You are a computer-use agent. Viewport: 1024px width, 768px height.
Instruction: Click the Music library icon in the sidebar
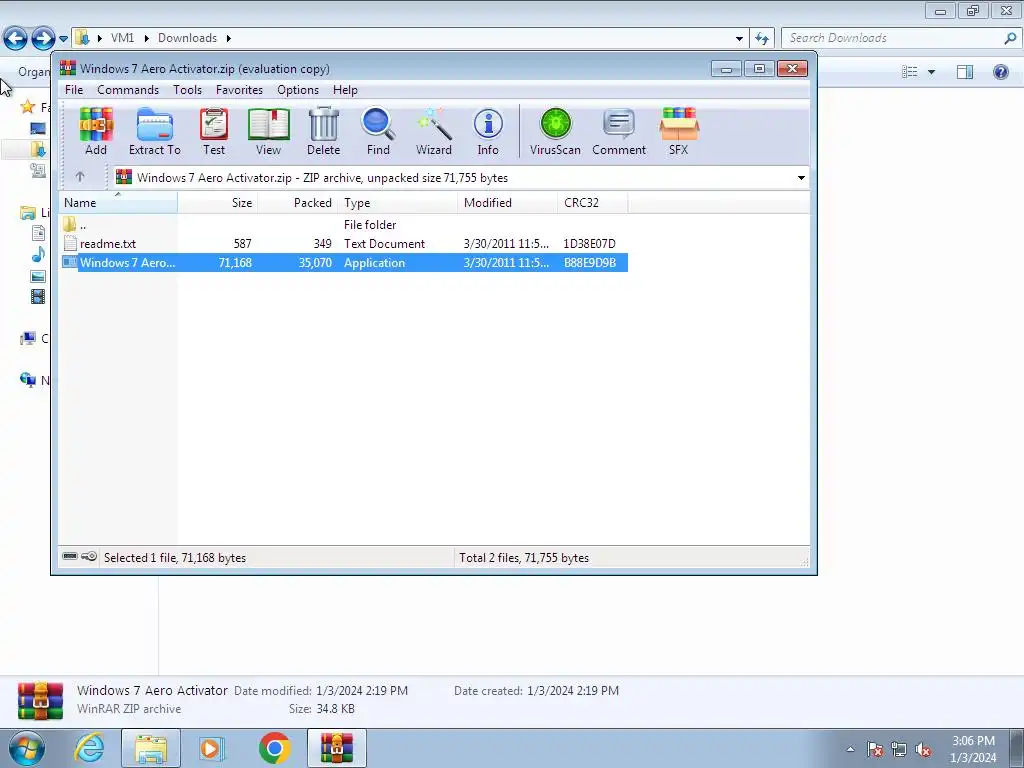click(39, 254)
